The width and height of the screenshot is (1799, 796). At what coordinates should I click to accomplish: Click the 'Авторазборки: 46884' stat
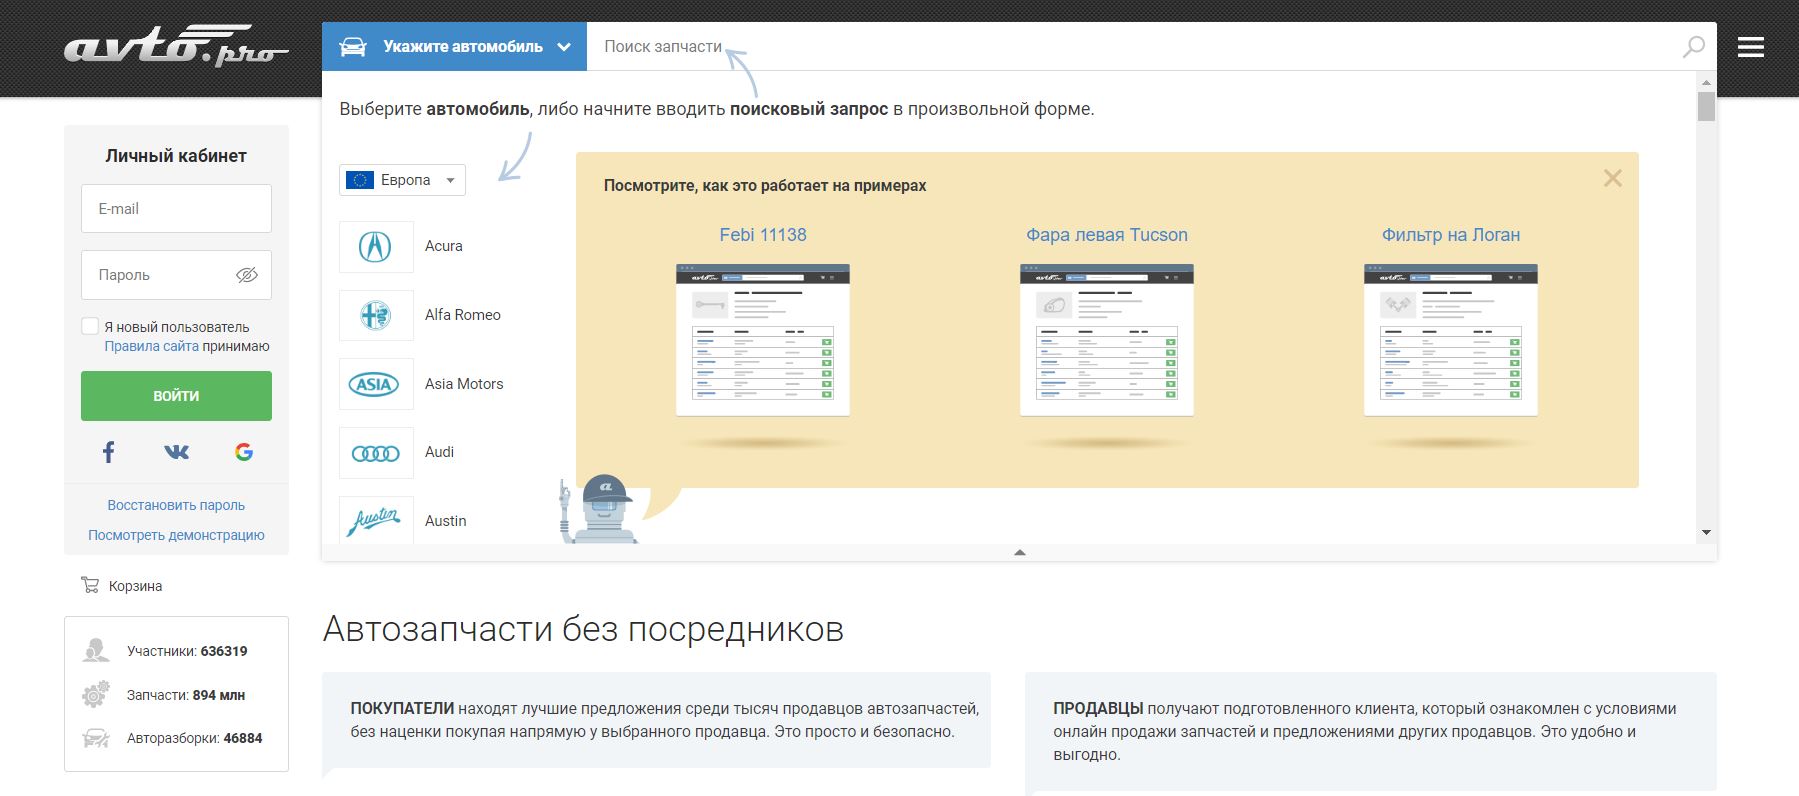tap(194, 739)
